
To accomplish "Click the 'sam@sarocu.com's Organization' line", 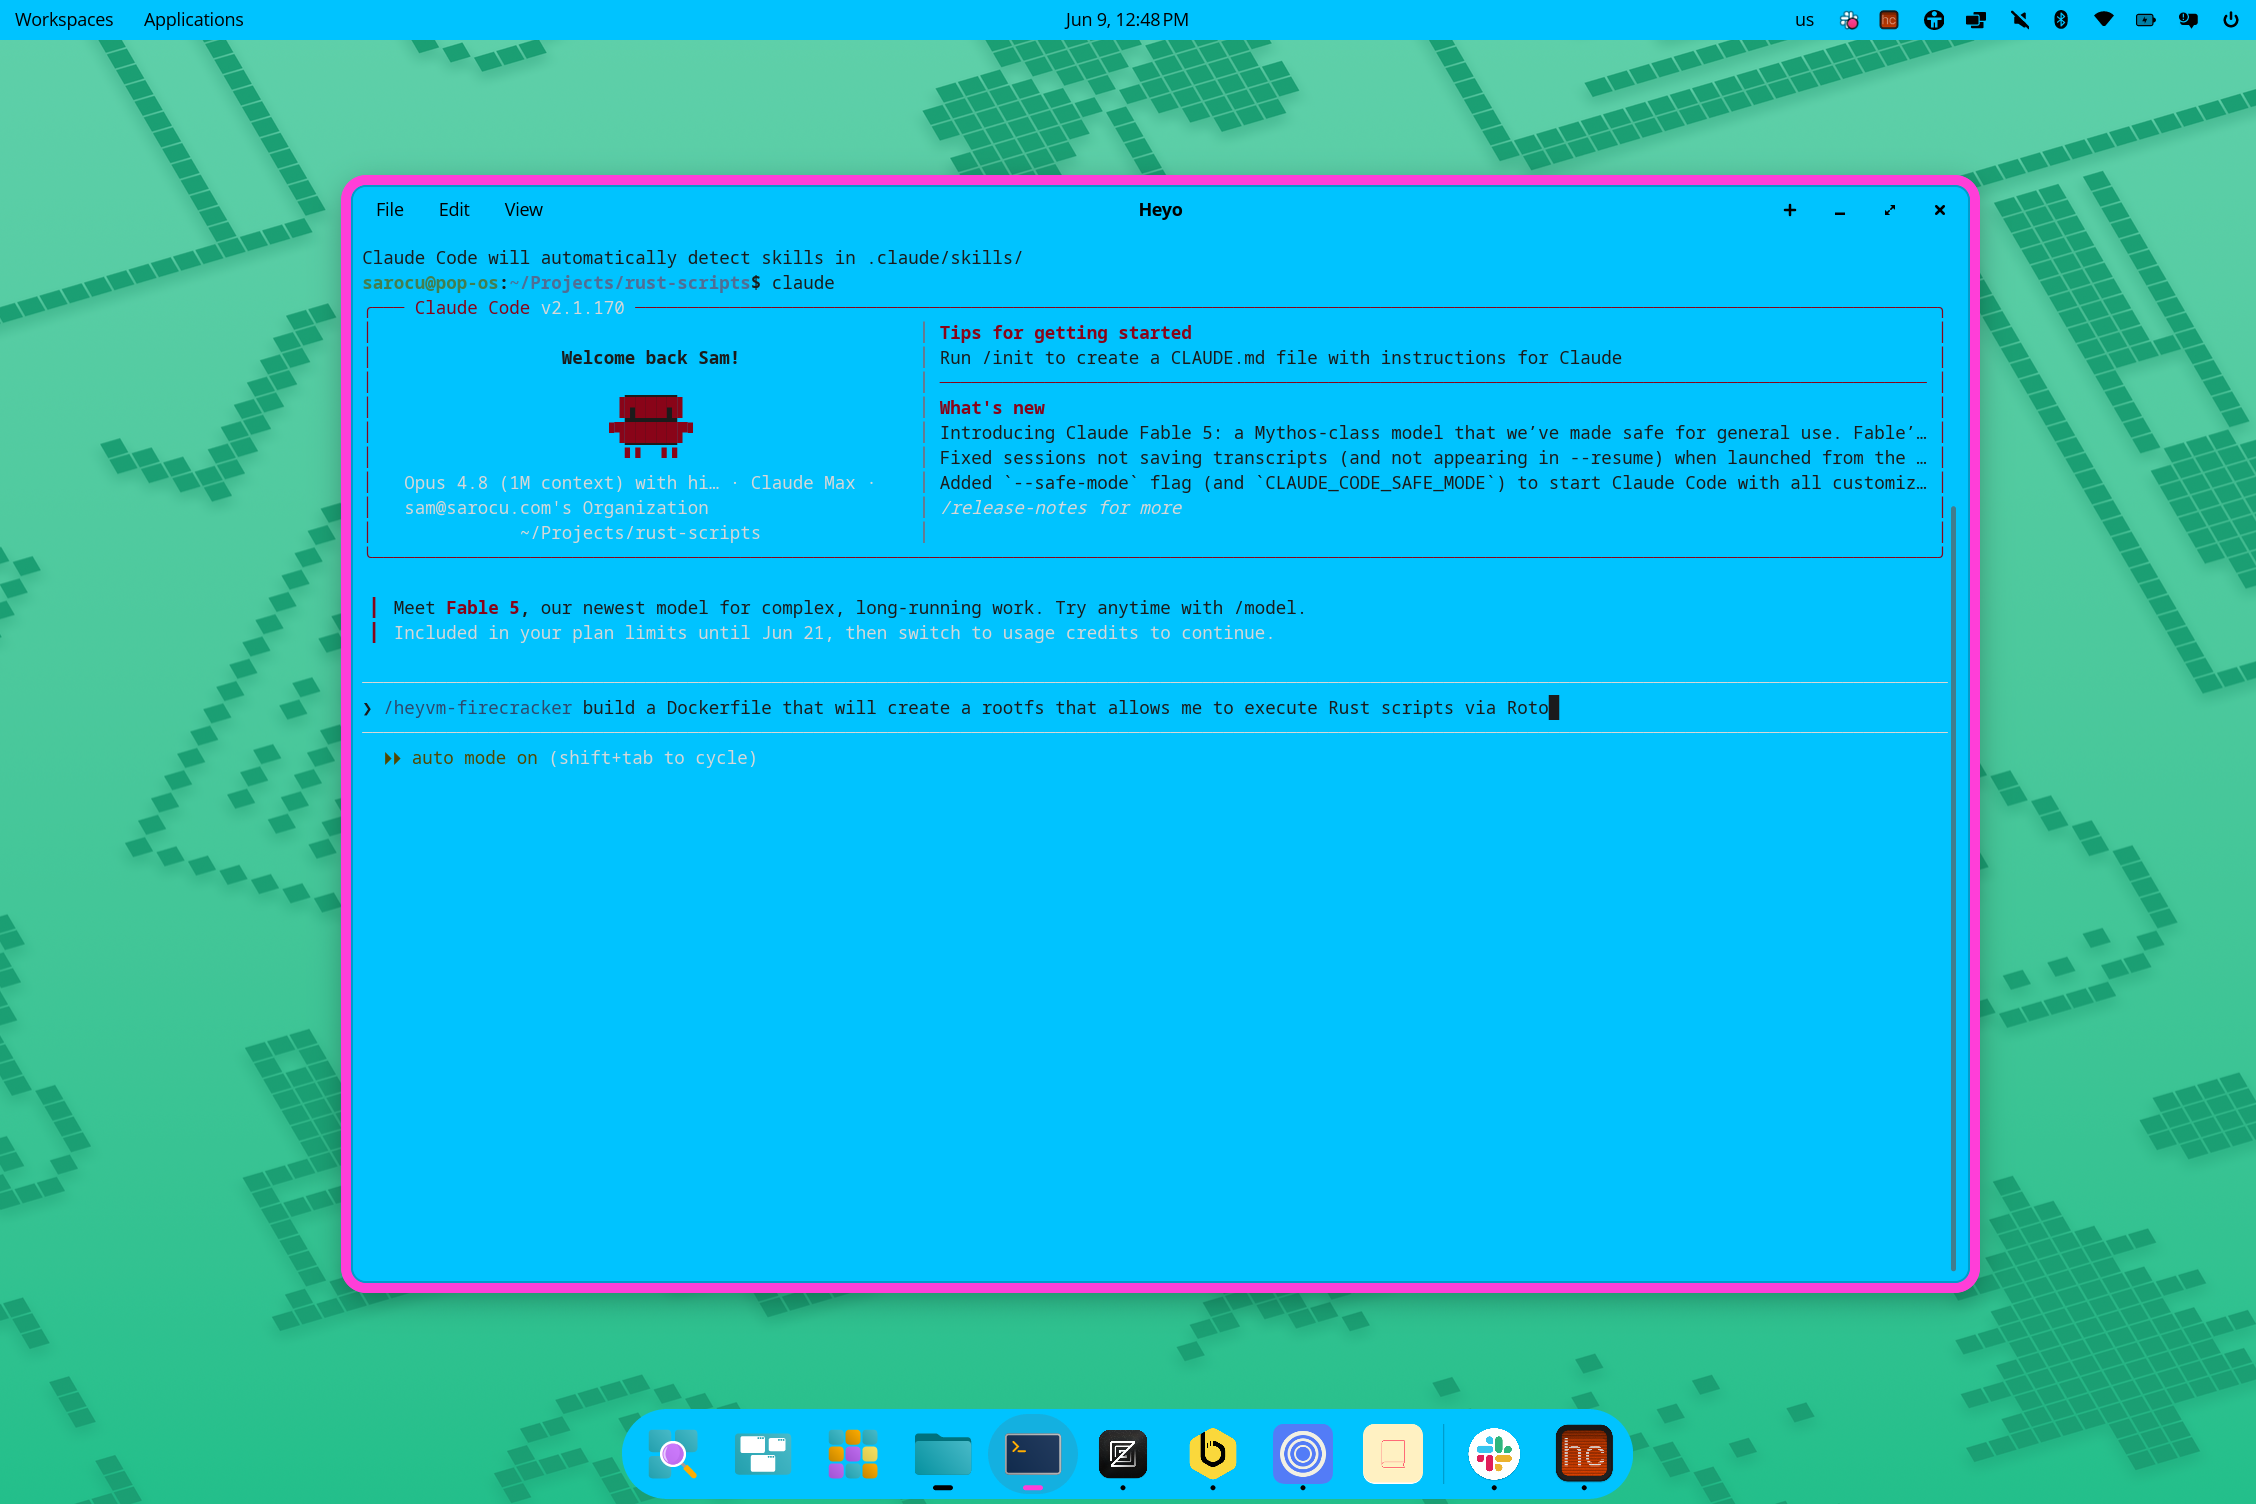I will (557, 508).
